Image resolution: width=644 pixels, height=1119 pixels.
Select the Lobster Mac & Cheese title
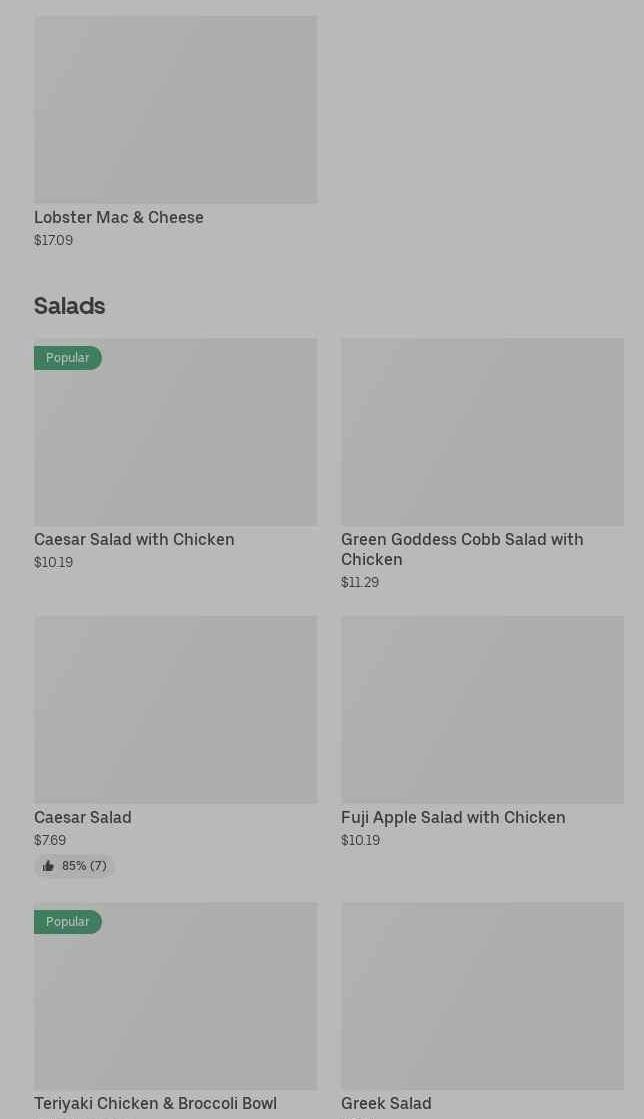pyautogui.click(x=119, y=217)
